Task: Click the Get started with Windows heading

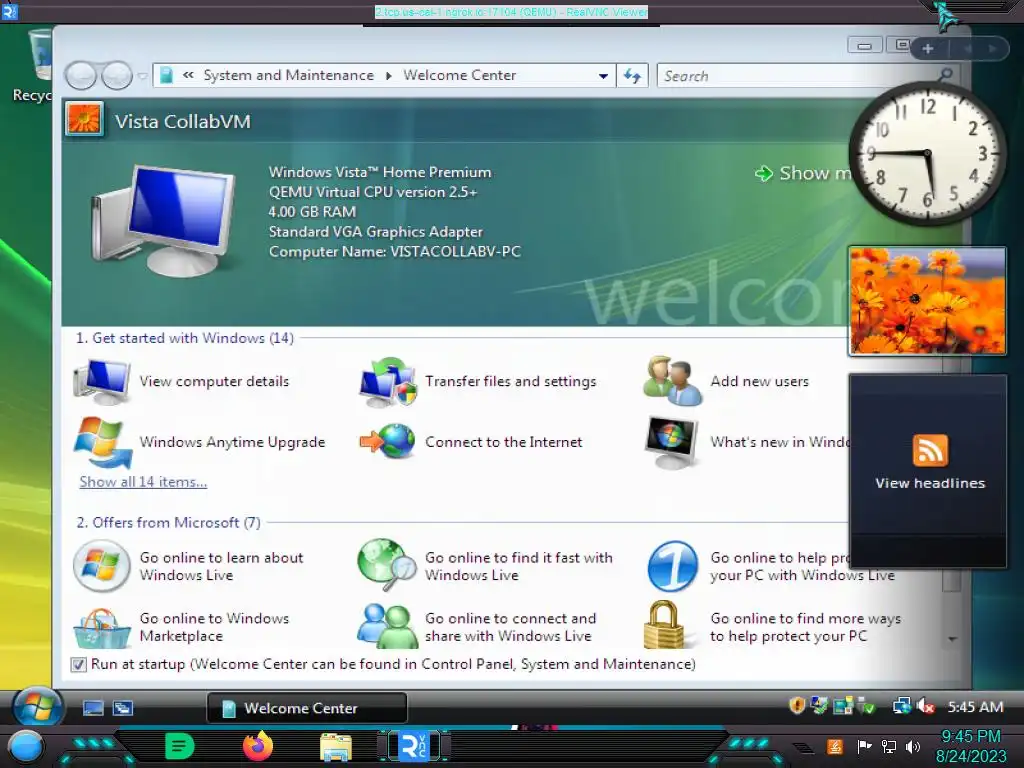Action: pos(185,338)
